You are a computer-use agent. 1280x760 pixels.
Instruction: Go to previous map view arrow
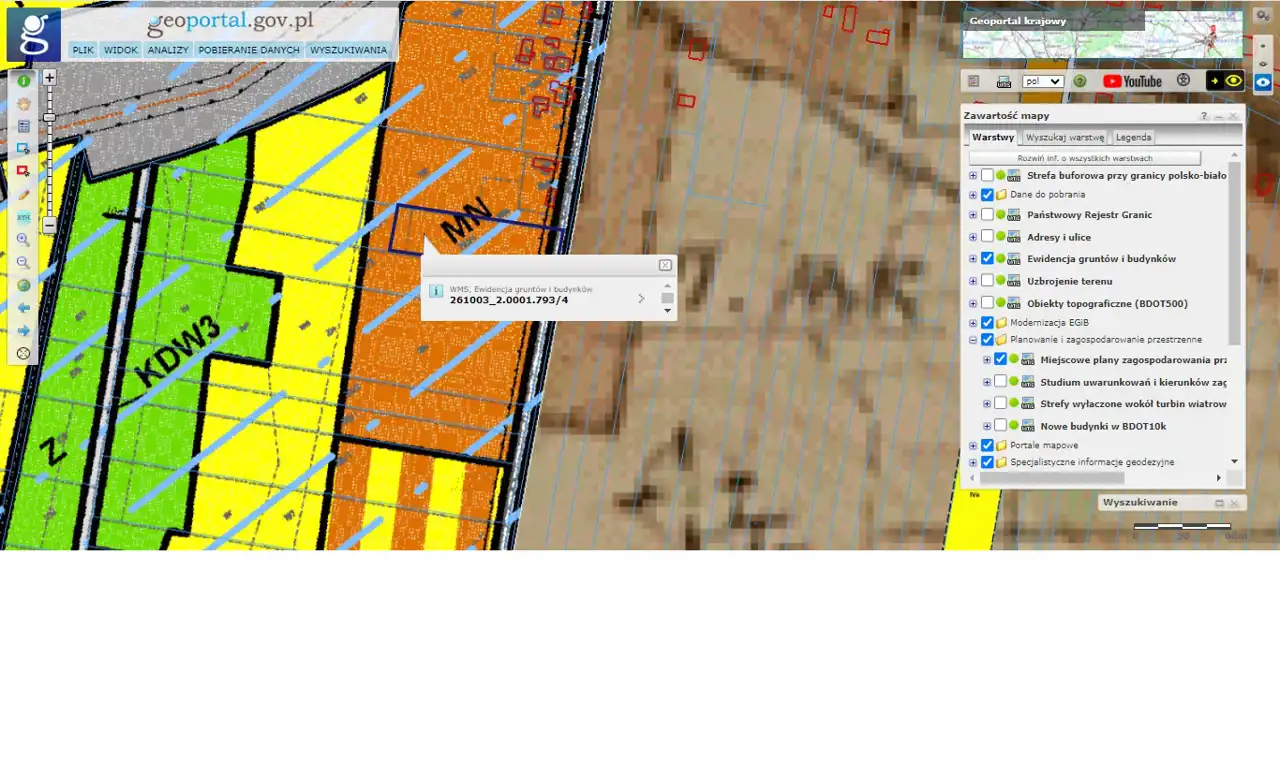click(23, 308)
